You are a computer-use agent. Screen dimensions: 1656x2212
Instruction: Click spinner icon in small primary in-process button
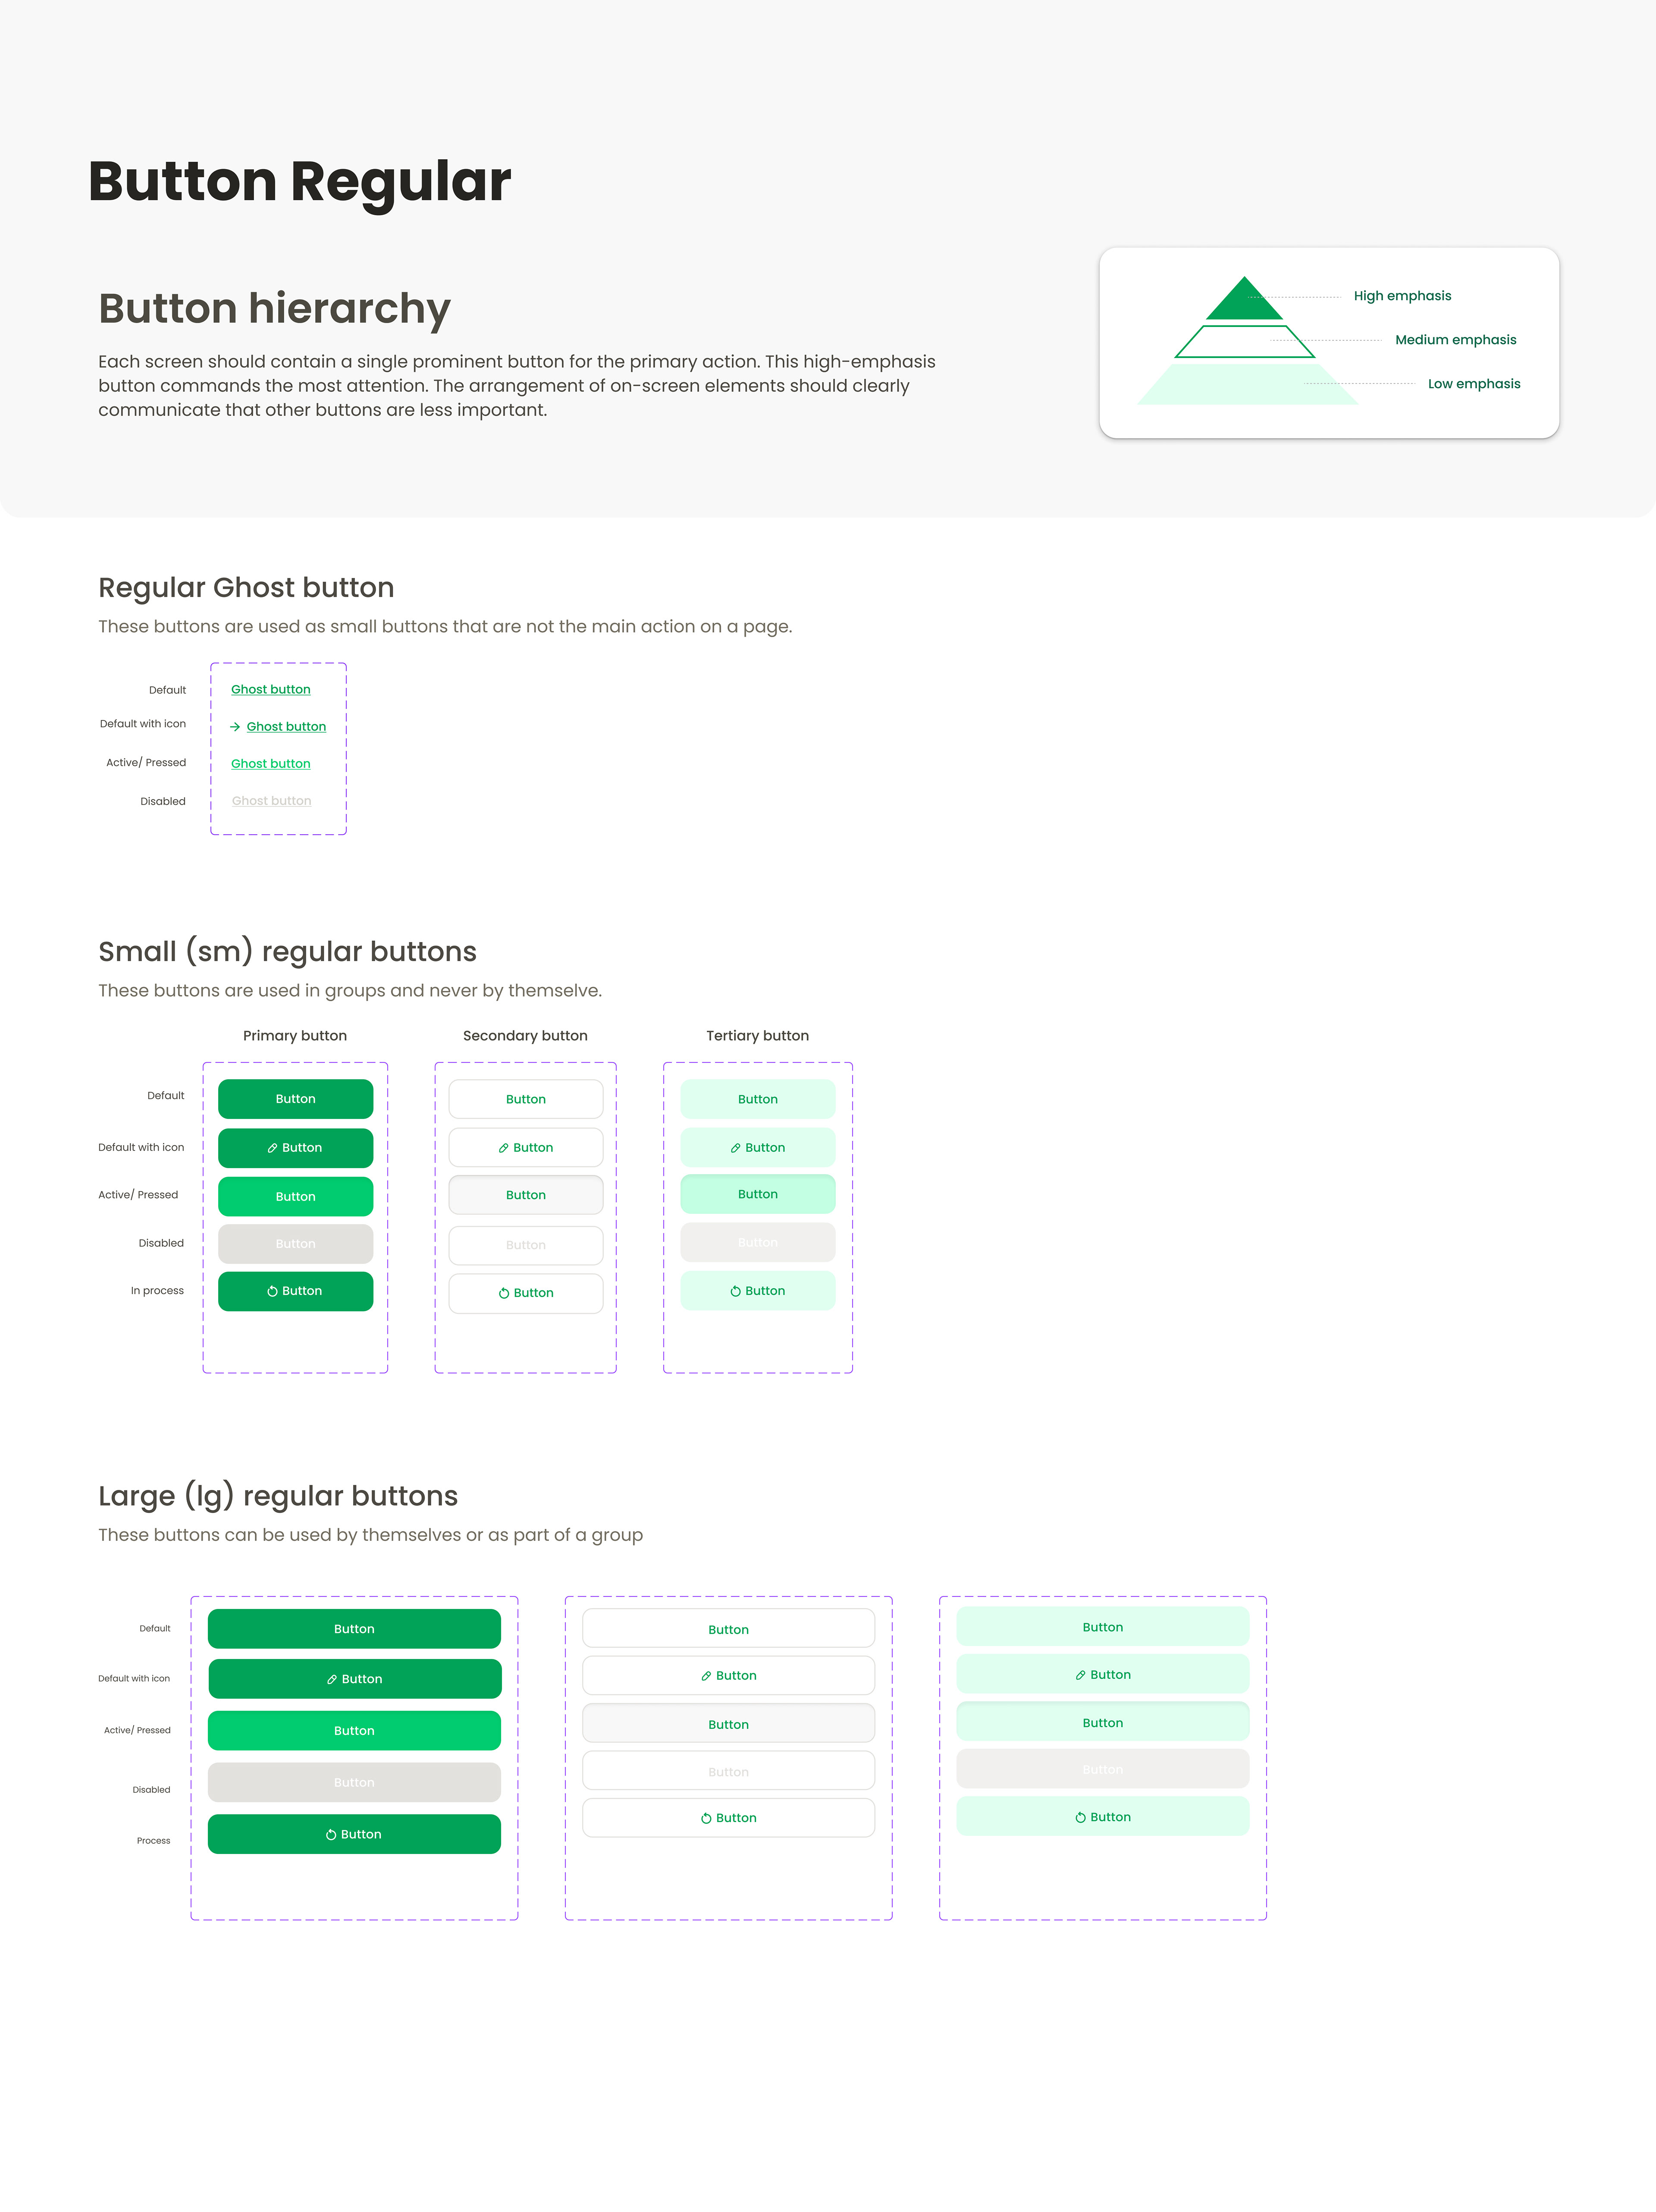point(272,1291)
